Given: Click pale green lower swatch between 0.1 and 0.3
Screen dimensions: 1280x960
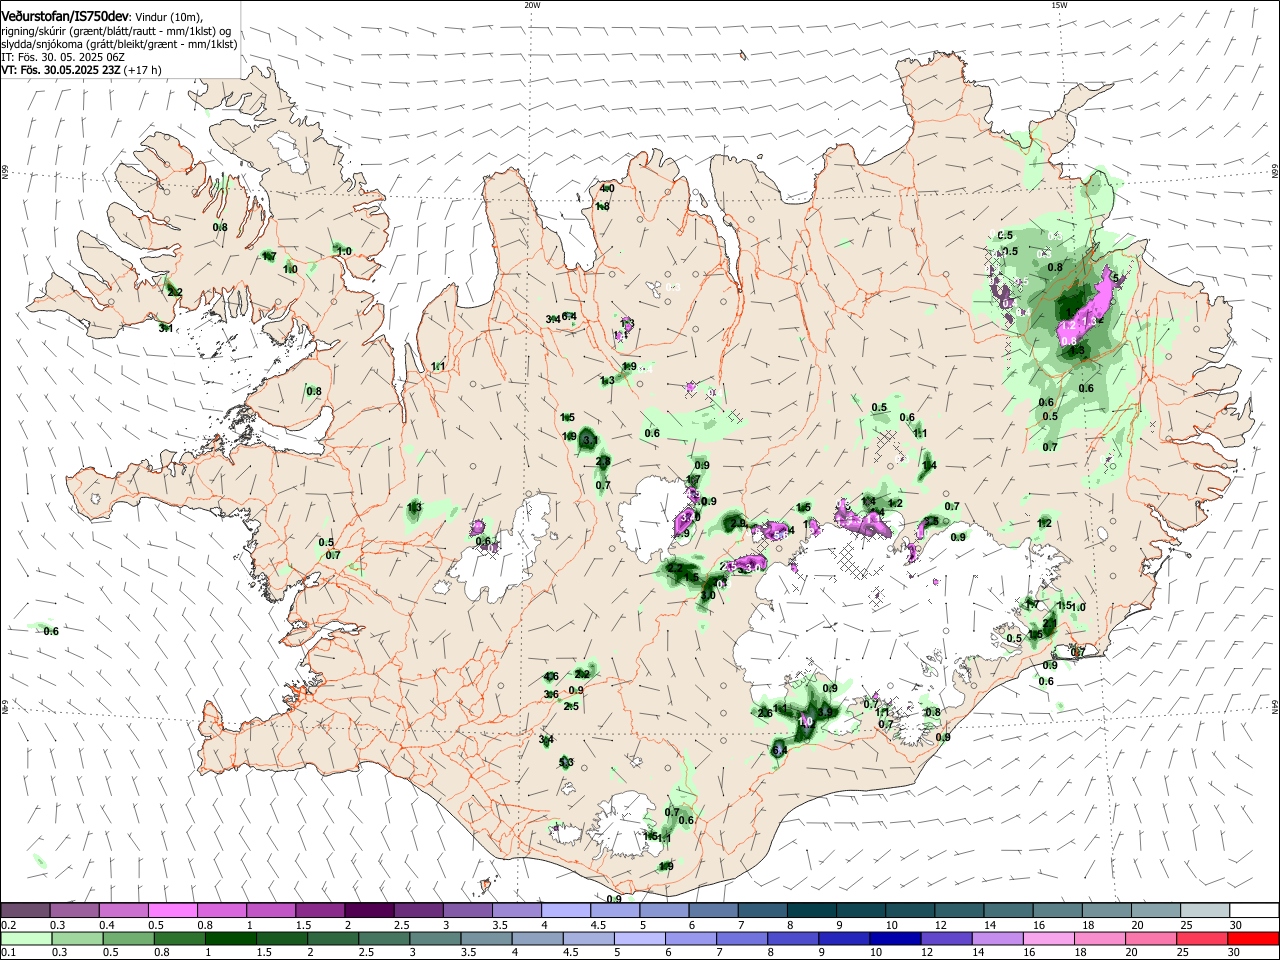Looking at the screenshot, I should pos(25,938).
